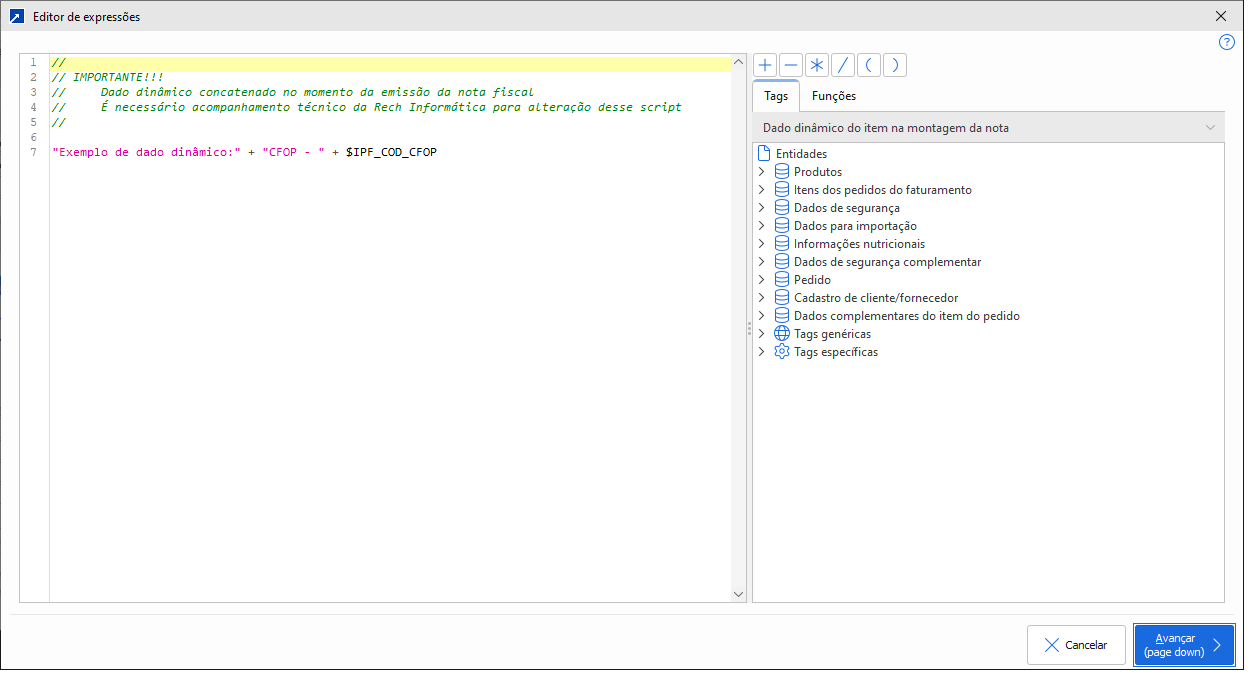Click the Avançar (page down) button
Image resolution: width=1258 pixels, height=677 pixels.
pos(1184,645)
